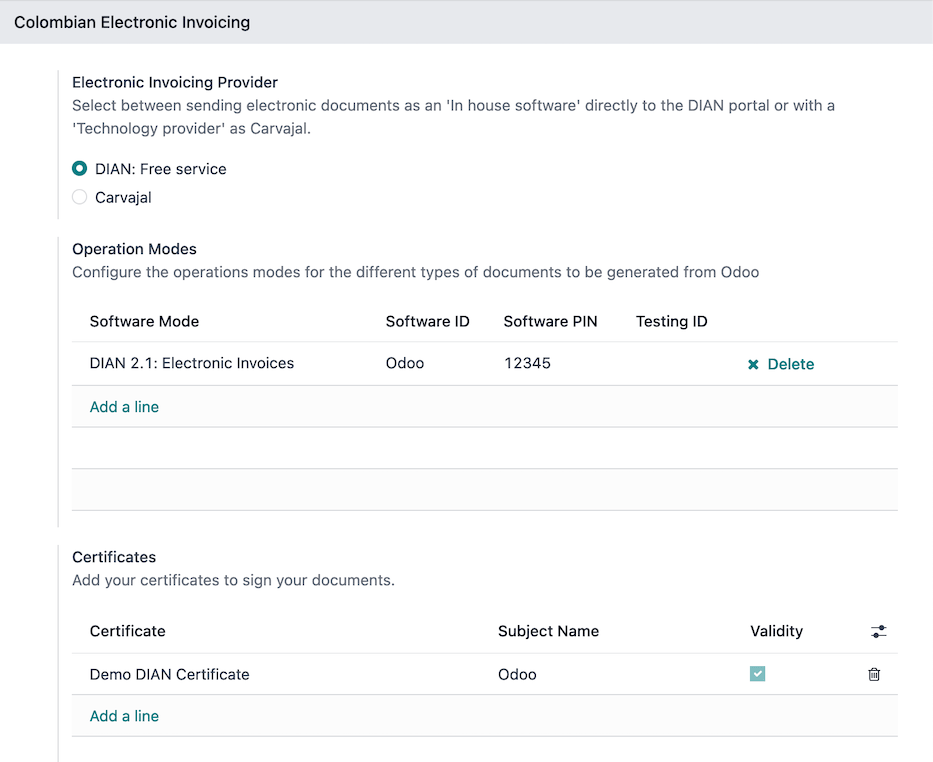
Task: Open the Software Mode selector for DIAN 2.1 row
Action: [x=190, y=363]
